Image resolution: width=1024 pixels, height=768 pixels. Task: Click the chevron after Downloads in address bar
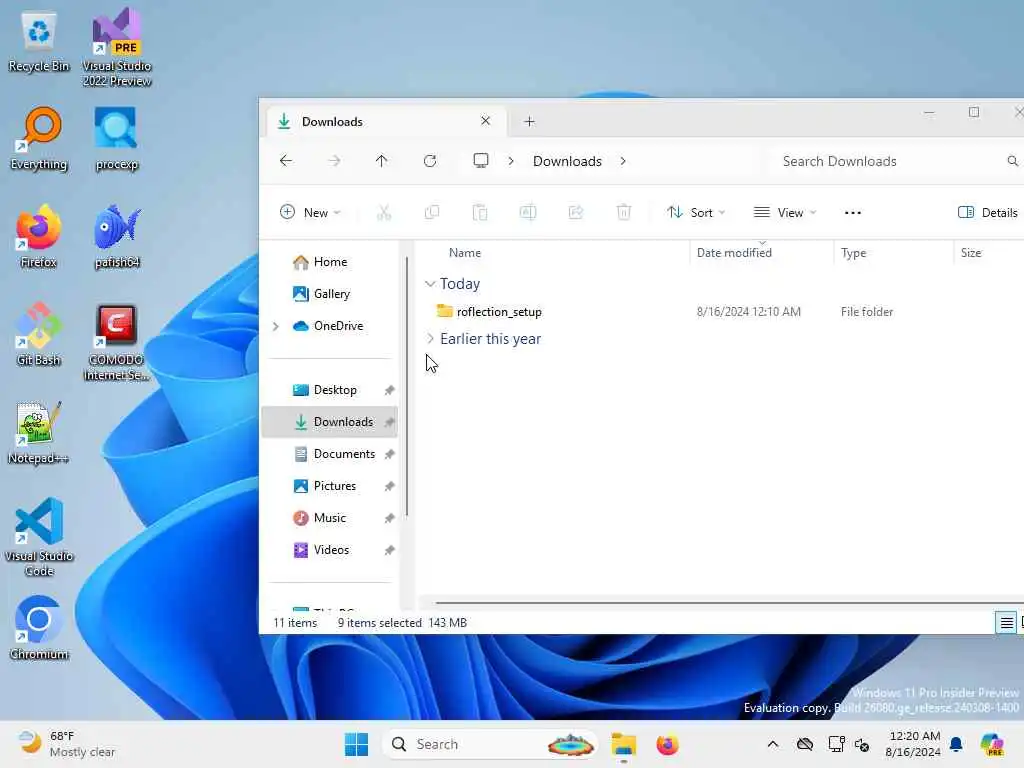pos(622,161)
